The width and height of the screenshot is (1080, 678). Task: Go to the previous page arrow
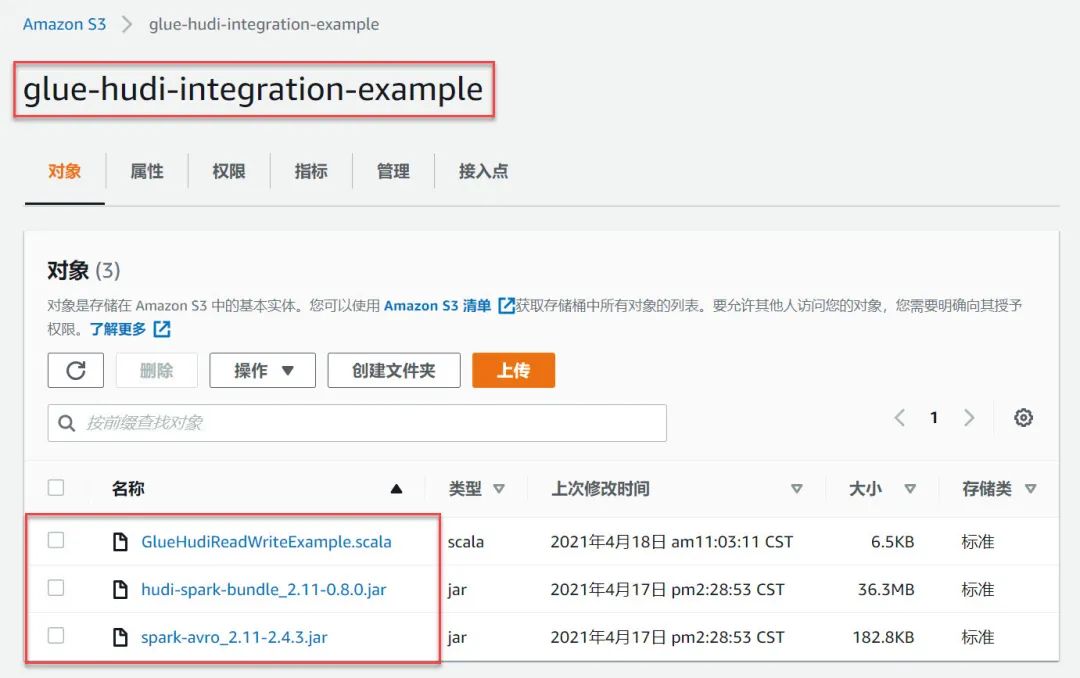coord(900,418)
